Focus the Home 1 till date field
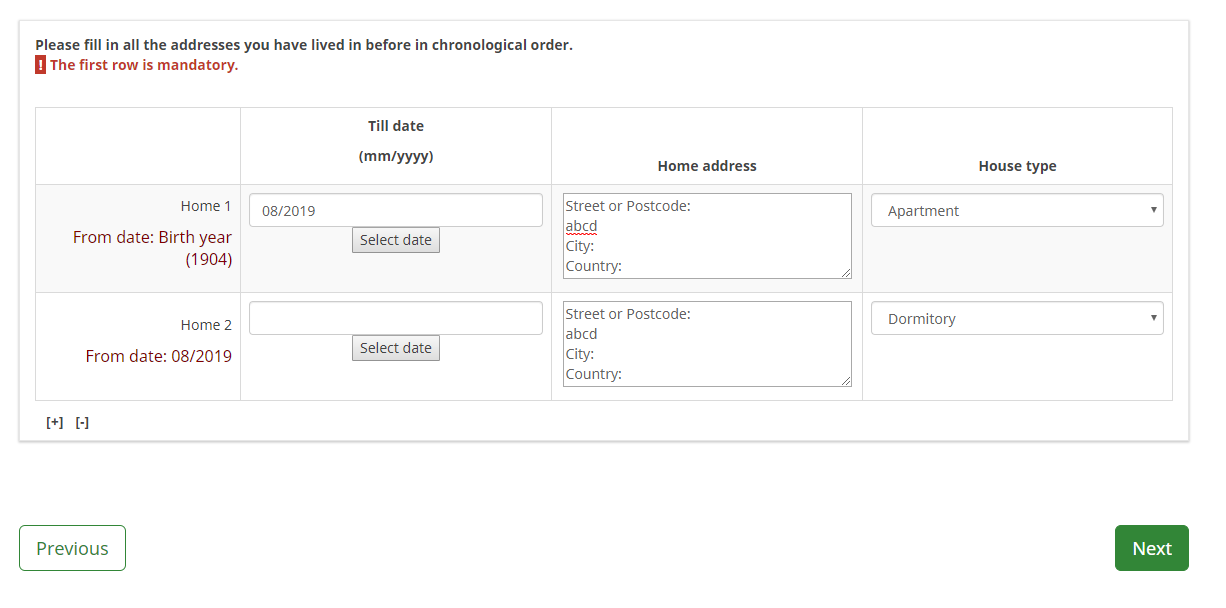The image size is (1226, 608). 395,211
